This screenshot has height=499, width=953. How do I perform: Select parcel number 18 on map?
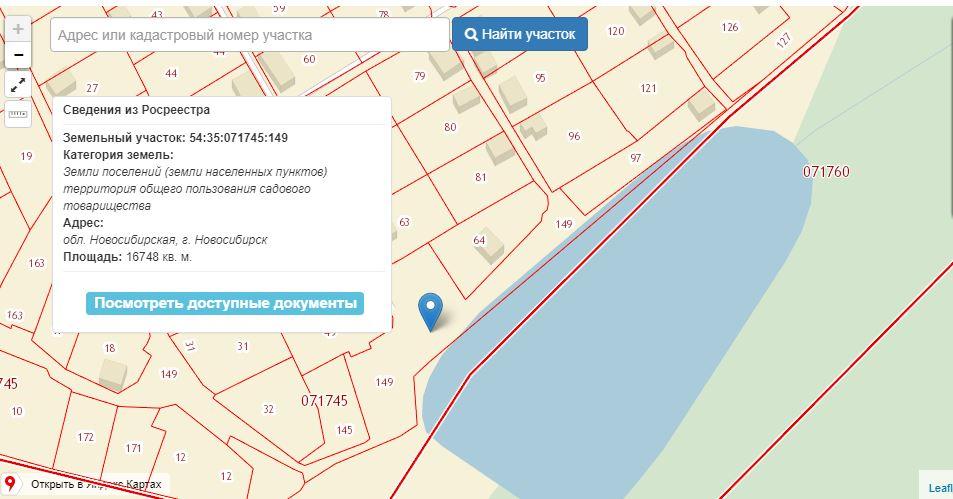[109, 348]
